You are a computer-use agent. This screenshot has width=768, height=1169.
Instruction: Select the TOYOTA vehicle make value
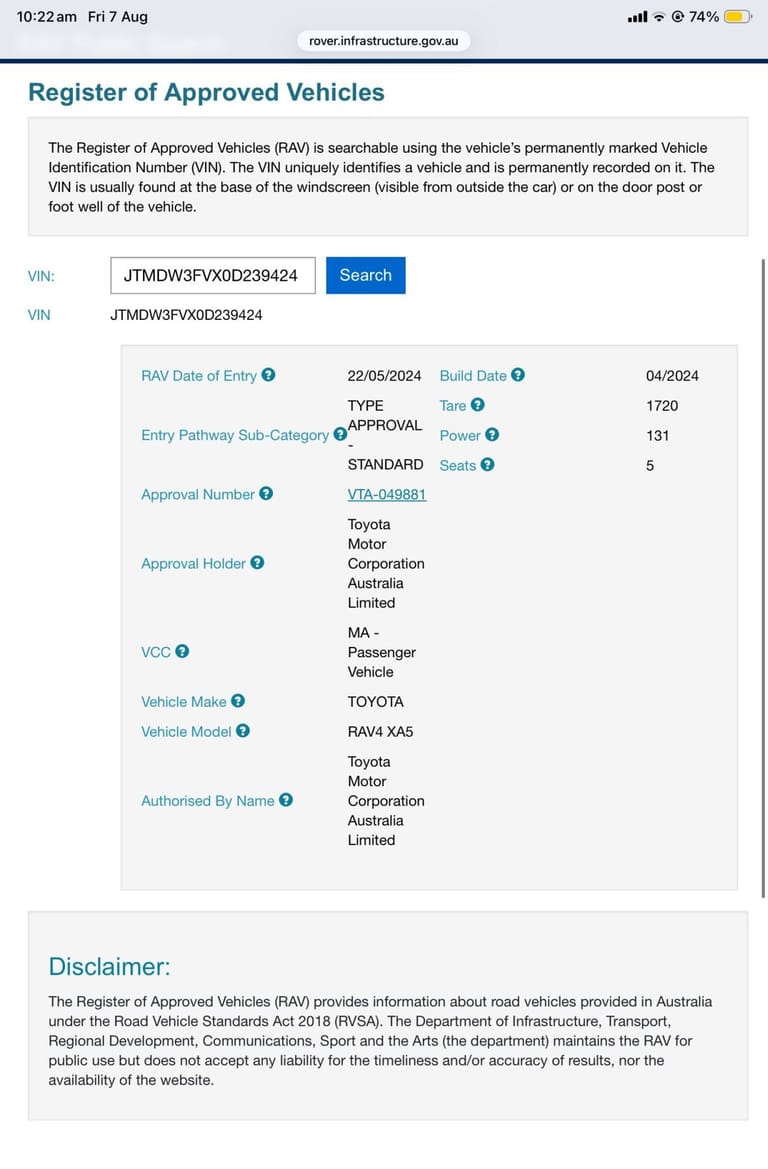click(x=376, y=702)
